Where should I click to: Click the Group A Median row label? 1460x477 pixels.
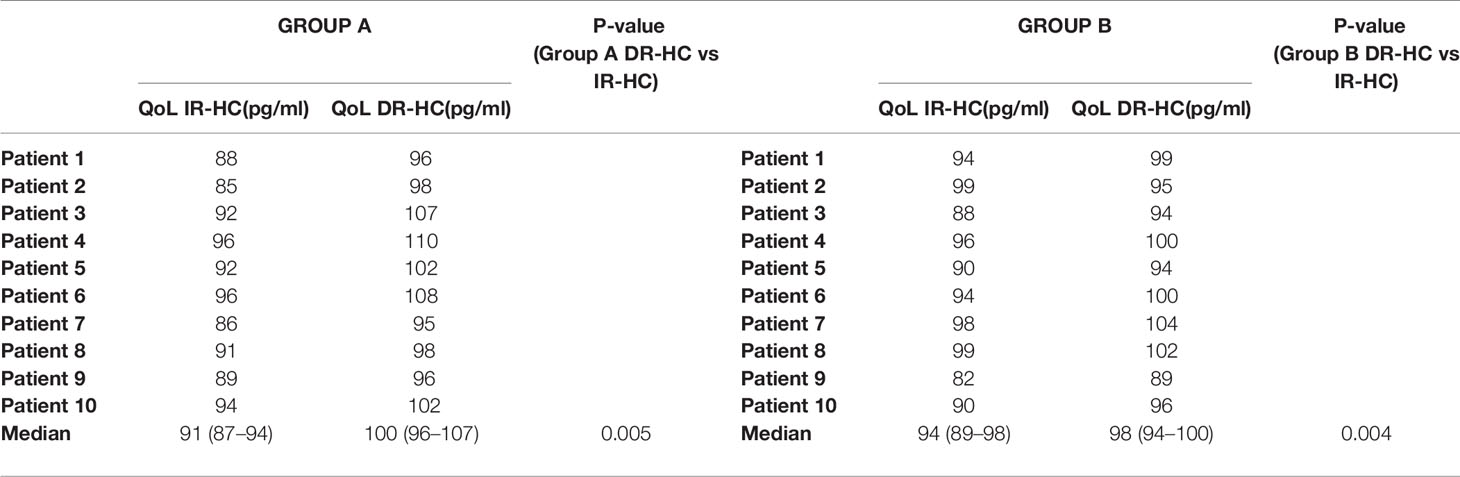[x=35, y=434]
